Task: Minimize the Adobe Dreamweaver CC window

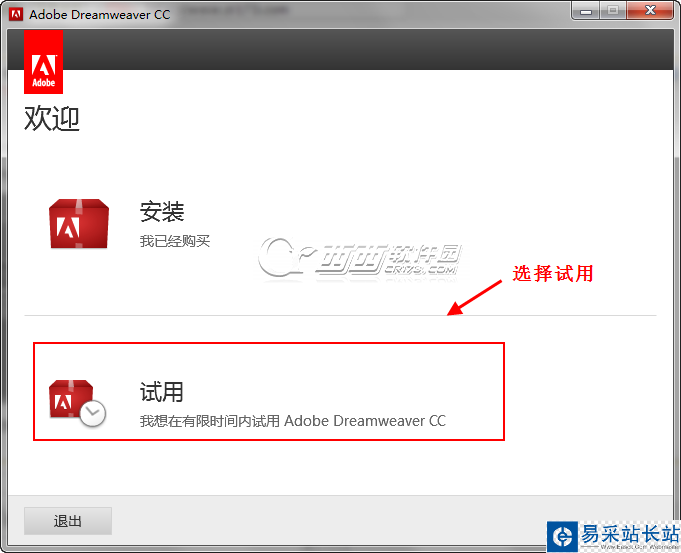Action: (586, 11)
